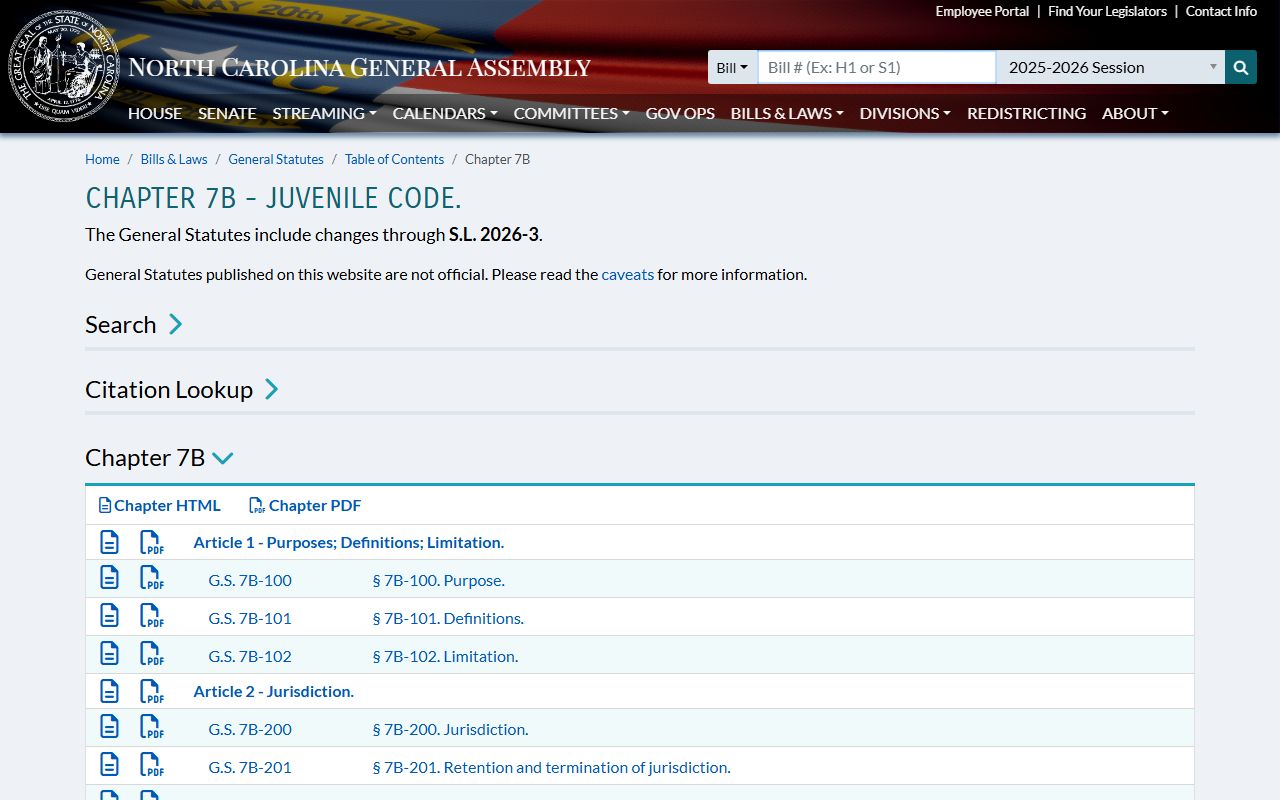
Task: Open HTML icon for G.S. 7B-102 row
Action: [x=109, y=654]
